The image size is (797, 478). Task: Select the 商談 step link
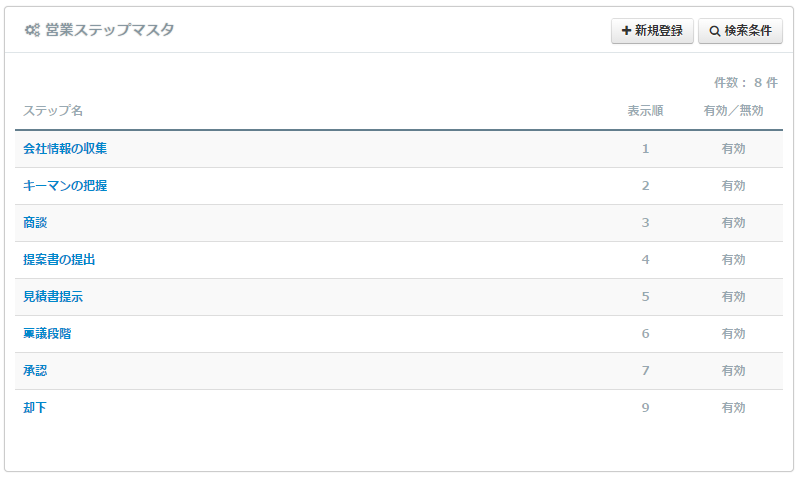(35, 223)
